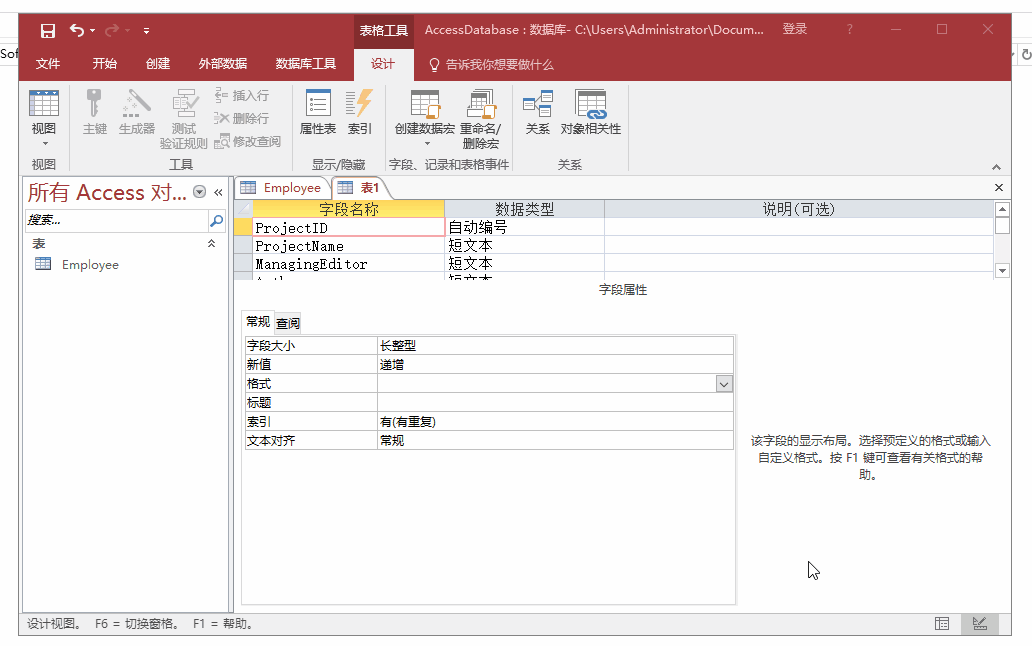This screenshot has height=646, width=1032.
Task: Click 对象相关性 object dependencies icon
Action: point(590,111)
